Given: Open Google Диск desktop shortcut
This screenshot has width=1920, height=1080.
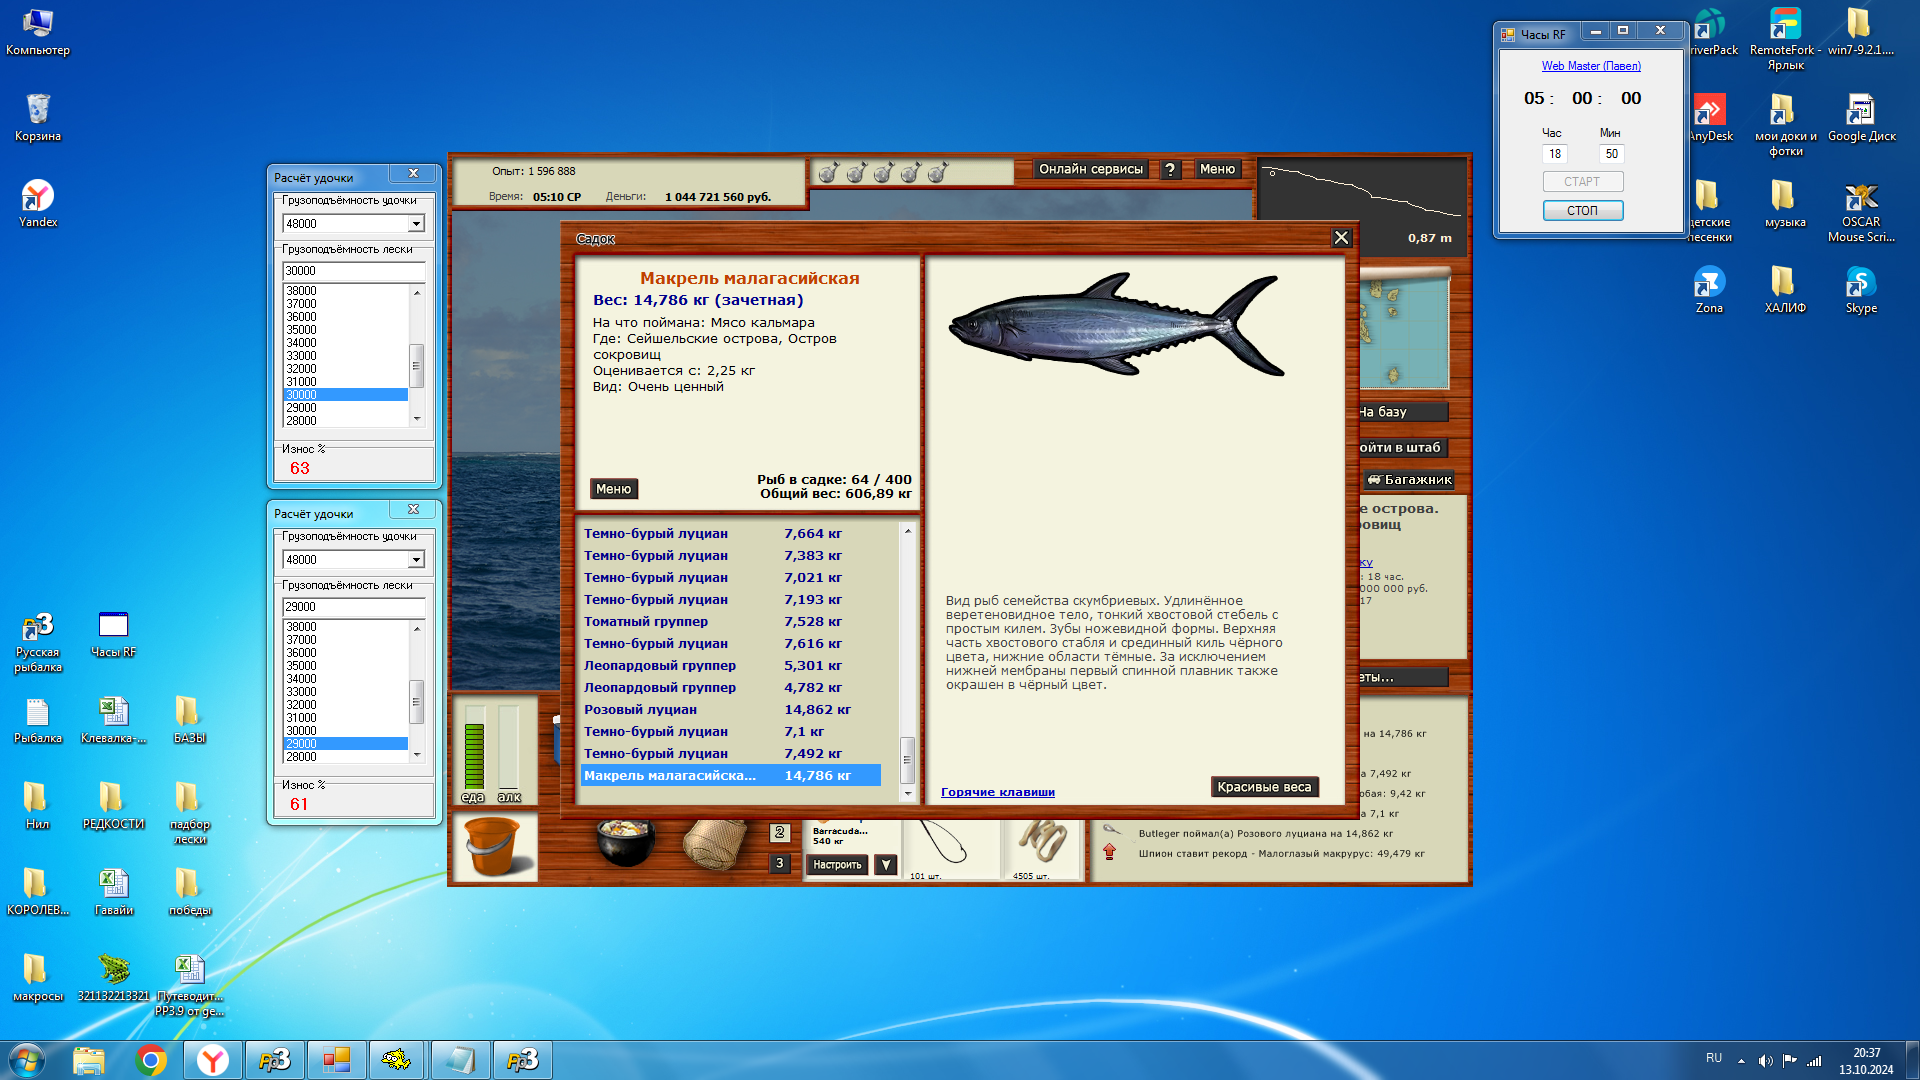Looking at the screenshot, I should [x=1861, y=118].
